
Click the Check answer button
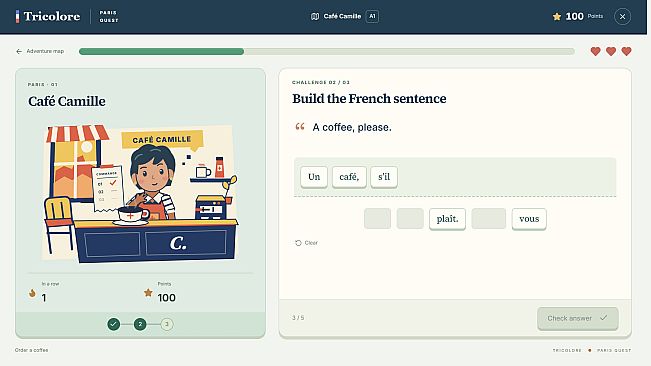(578, 318)
